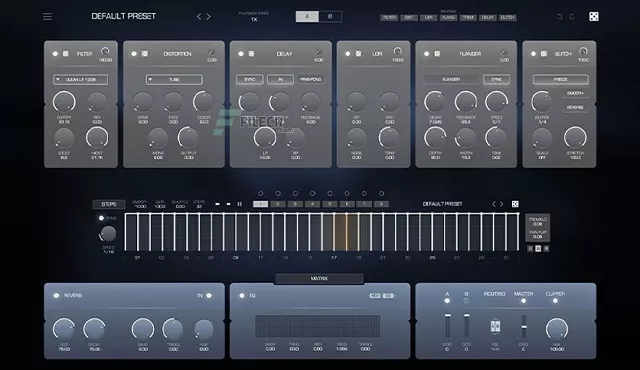The image size is (640, 370).
Task: Toggle the Flanger module power
Action: coord(427,54)
